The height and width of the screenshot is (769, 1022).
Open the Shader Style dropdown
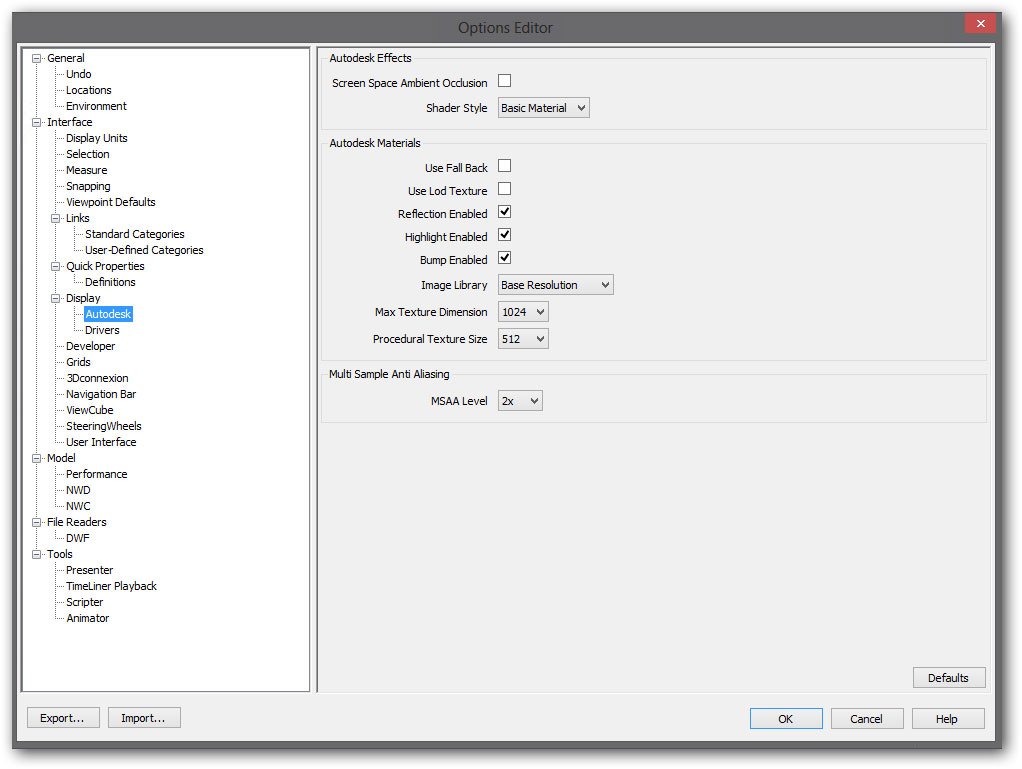(x=543, y=108)
